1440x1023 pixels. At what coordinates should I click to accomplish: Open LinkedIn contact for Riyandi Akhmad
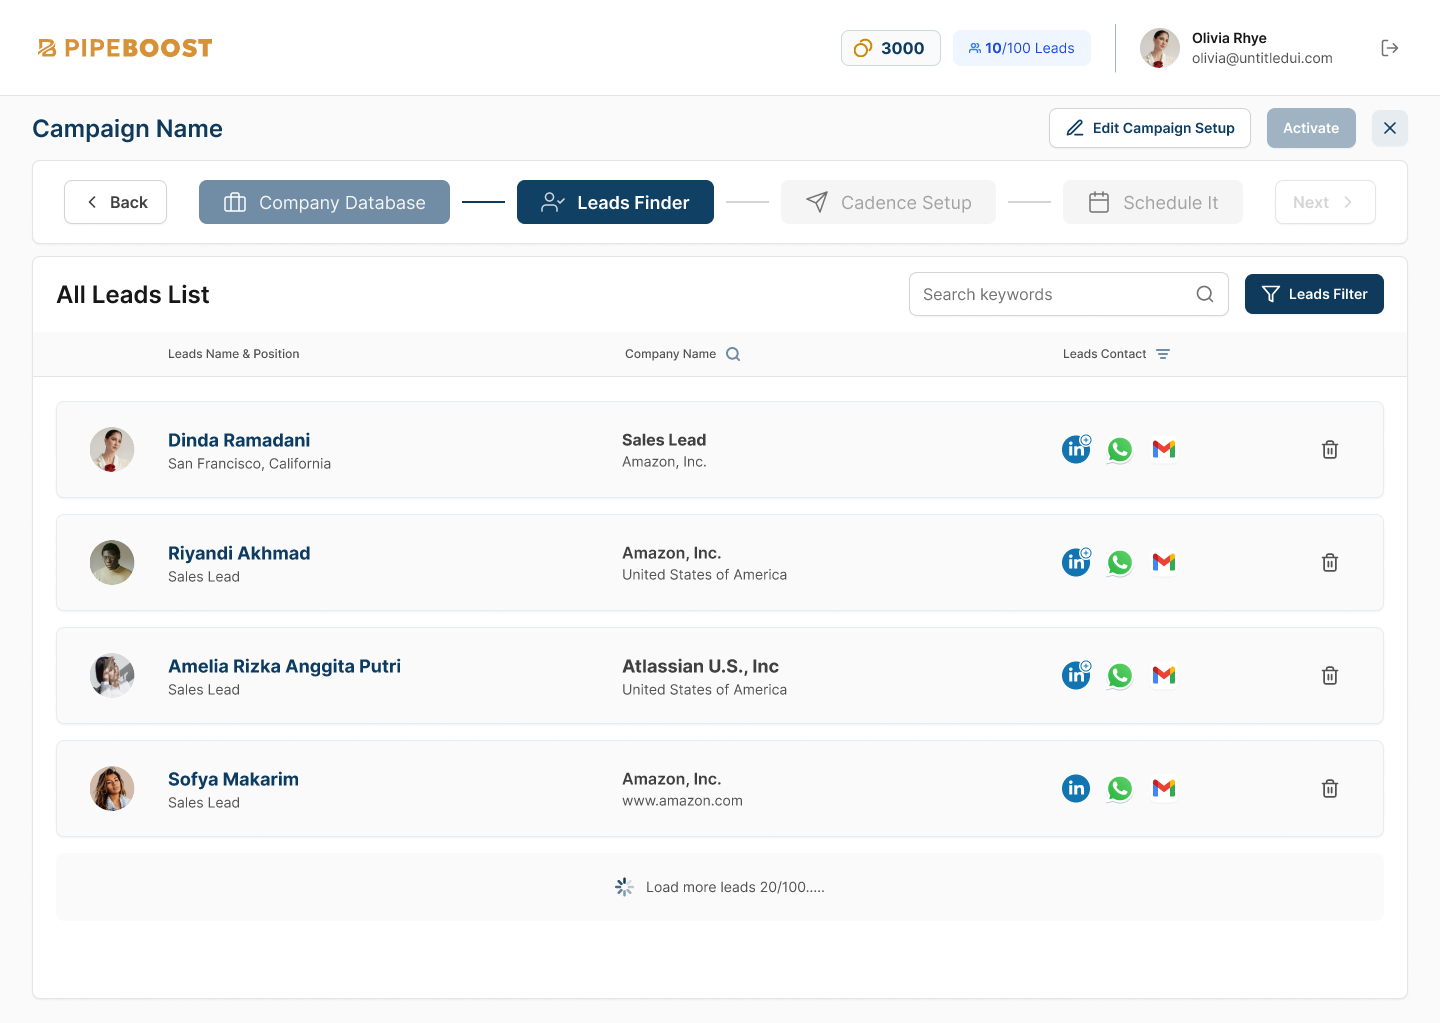coord(1076,562)
